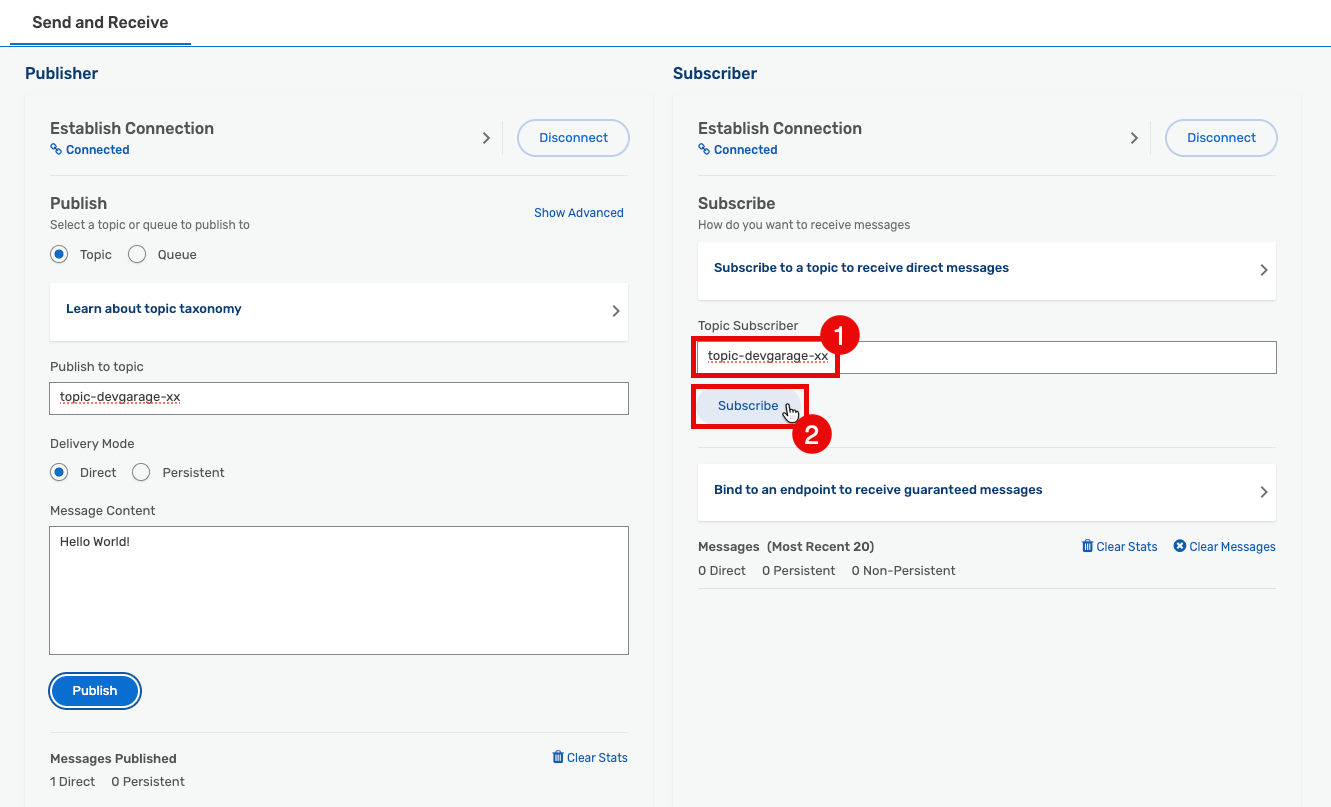Click the '0 Non-Persistent' message count

click(x=903, y=571)
